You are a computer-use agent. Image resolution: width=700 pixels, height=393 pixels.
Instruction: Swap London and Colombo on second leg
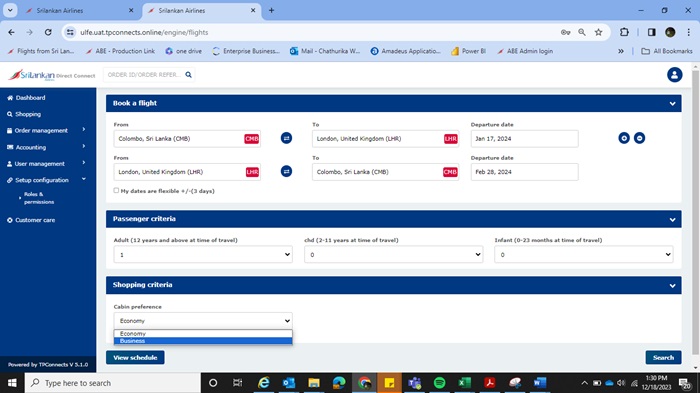tap(286, 171)
